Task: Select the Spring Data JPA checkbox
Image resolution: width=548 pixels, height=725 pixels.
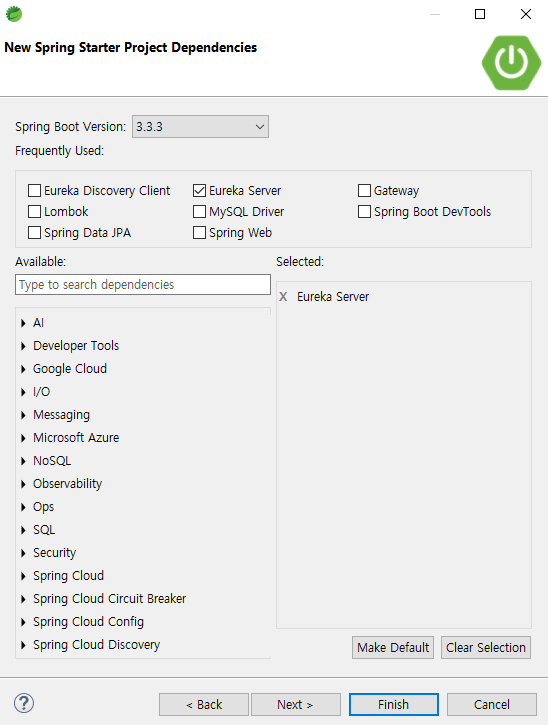Action: [34, 232]
